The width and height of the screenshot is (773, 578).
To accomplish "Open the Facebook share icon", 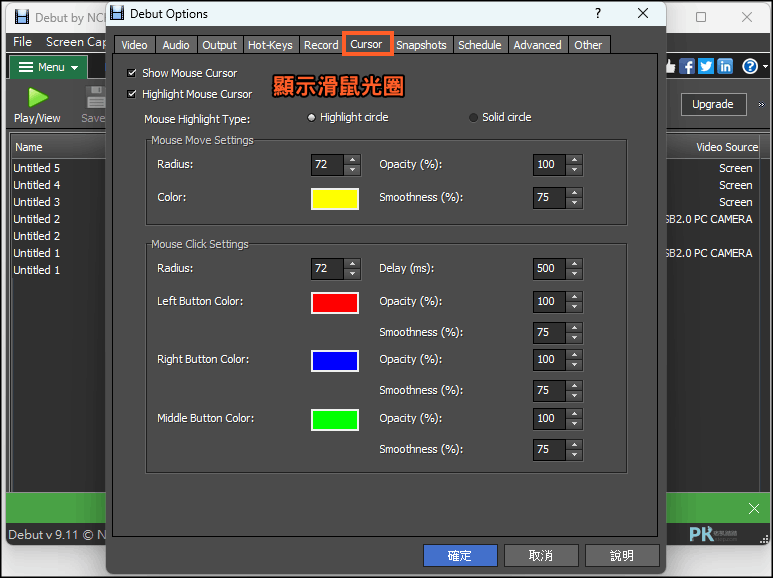I will (686, 66).
